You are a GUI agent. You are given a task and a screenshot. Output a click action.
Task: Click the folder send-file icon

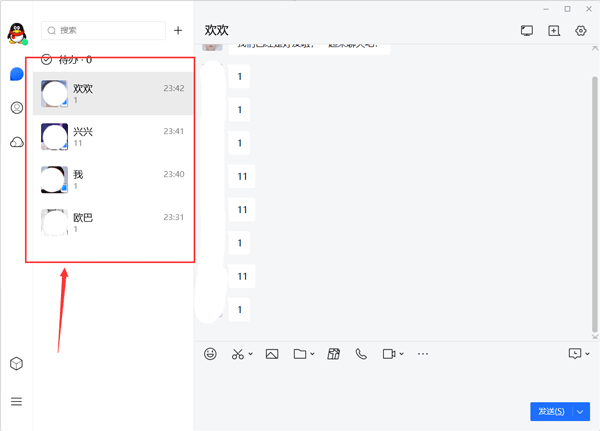[300, 354]
